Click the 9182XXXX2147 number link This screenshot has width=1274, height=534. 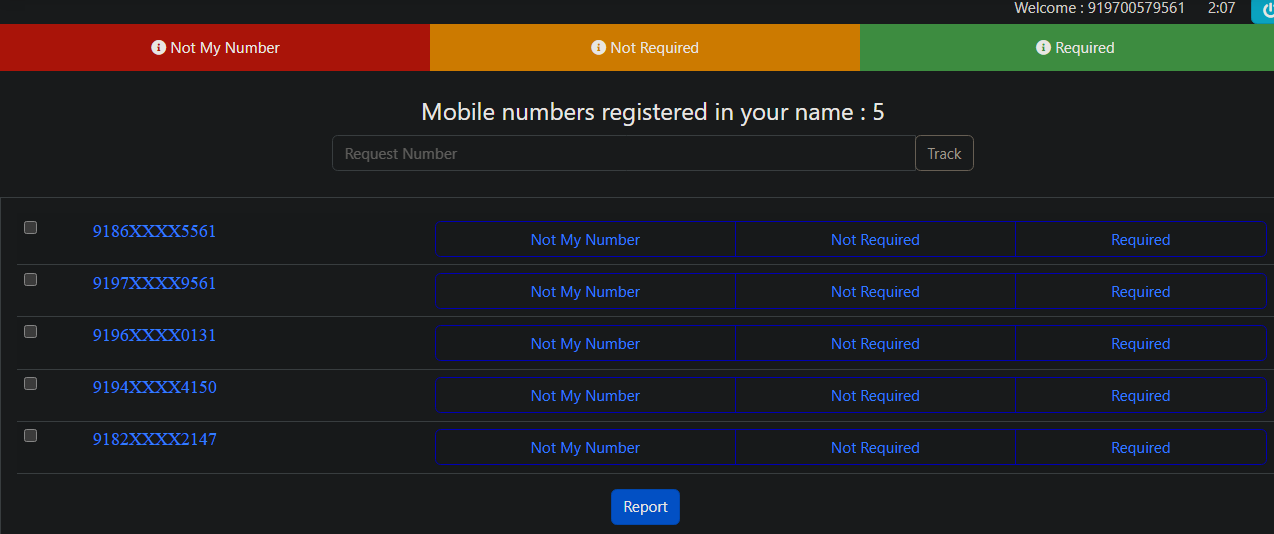tap(154, 440)
